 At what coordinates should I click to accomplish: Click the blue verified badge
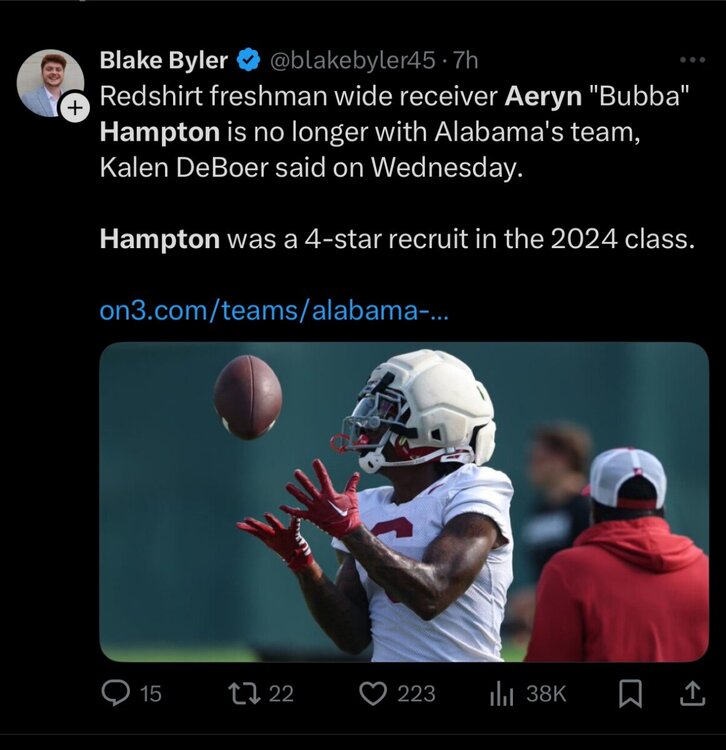[247, 61]
